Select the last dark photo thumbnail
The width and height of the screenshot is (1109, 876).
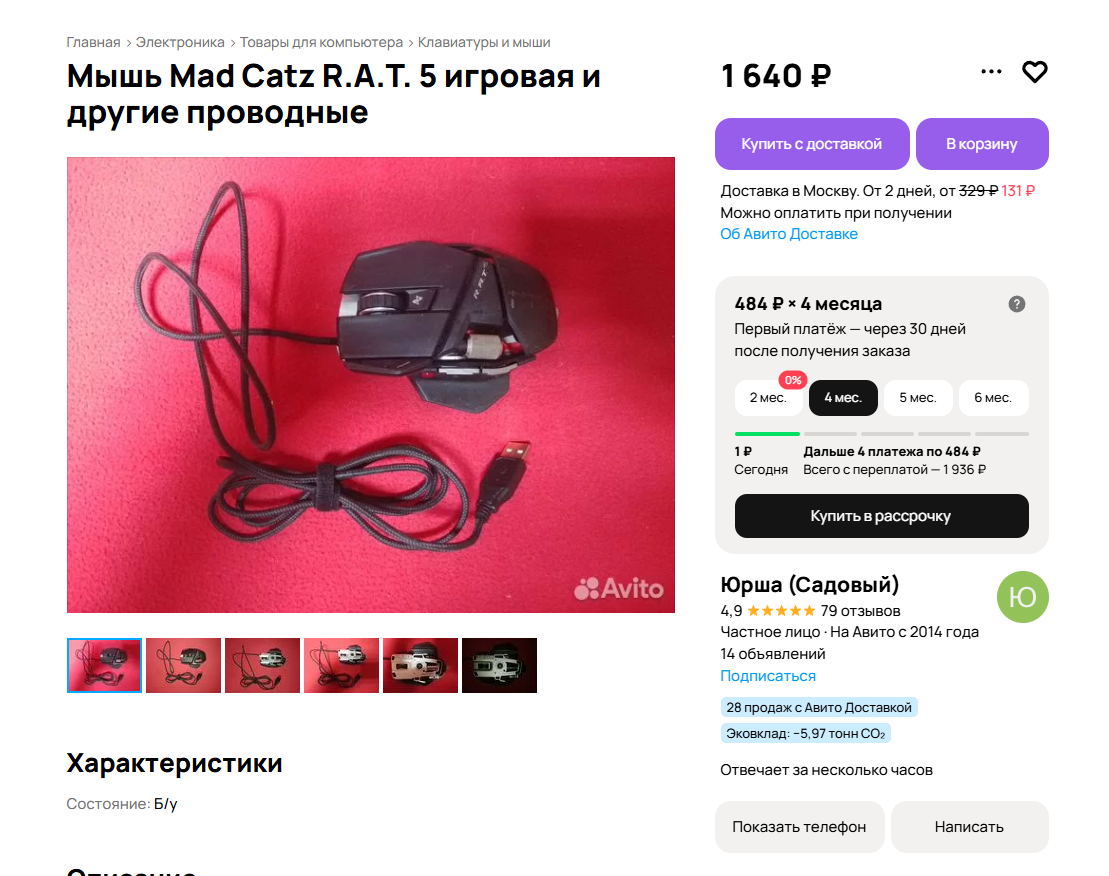click(x=499, y=665)
